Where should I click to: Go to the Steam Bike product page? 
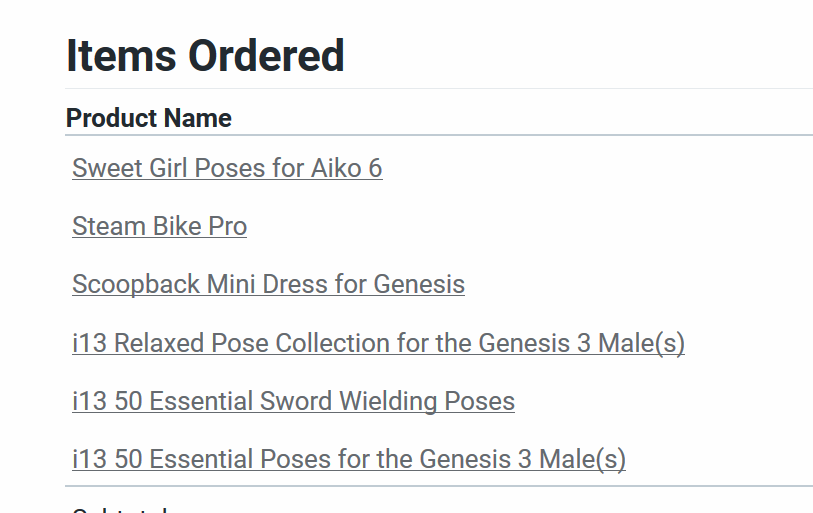tap(159, 226)
